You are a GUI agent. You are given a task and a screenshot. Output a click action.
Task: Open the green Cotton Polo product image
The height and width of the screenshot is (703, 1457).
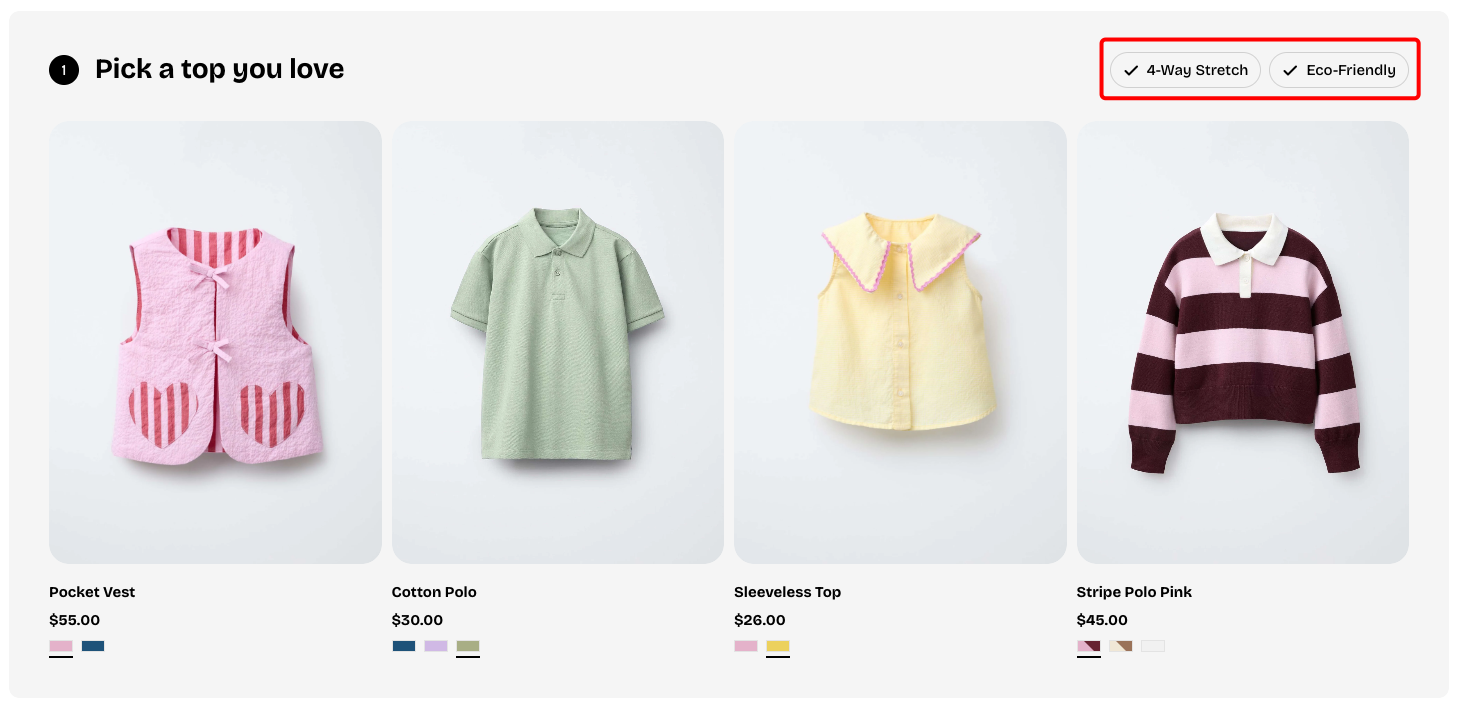(x=557, y=342)
